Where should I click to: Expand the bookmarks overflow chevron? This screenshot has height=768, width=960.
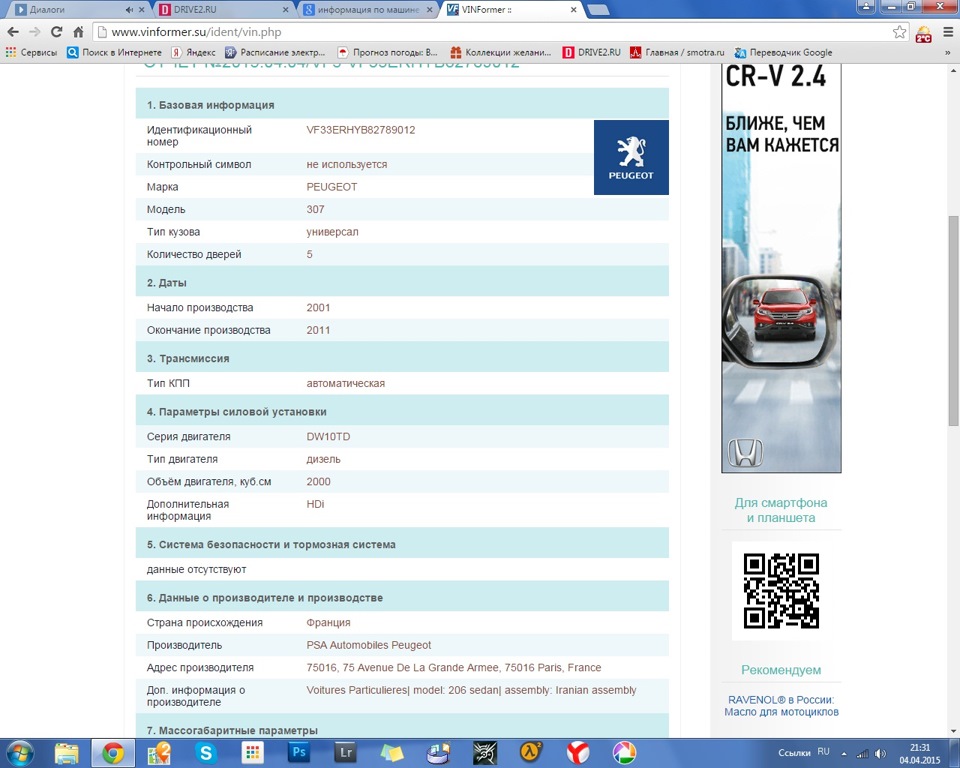(x=948, y=53)
